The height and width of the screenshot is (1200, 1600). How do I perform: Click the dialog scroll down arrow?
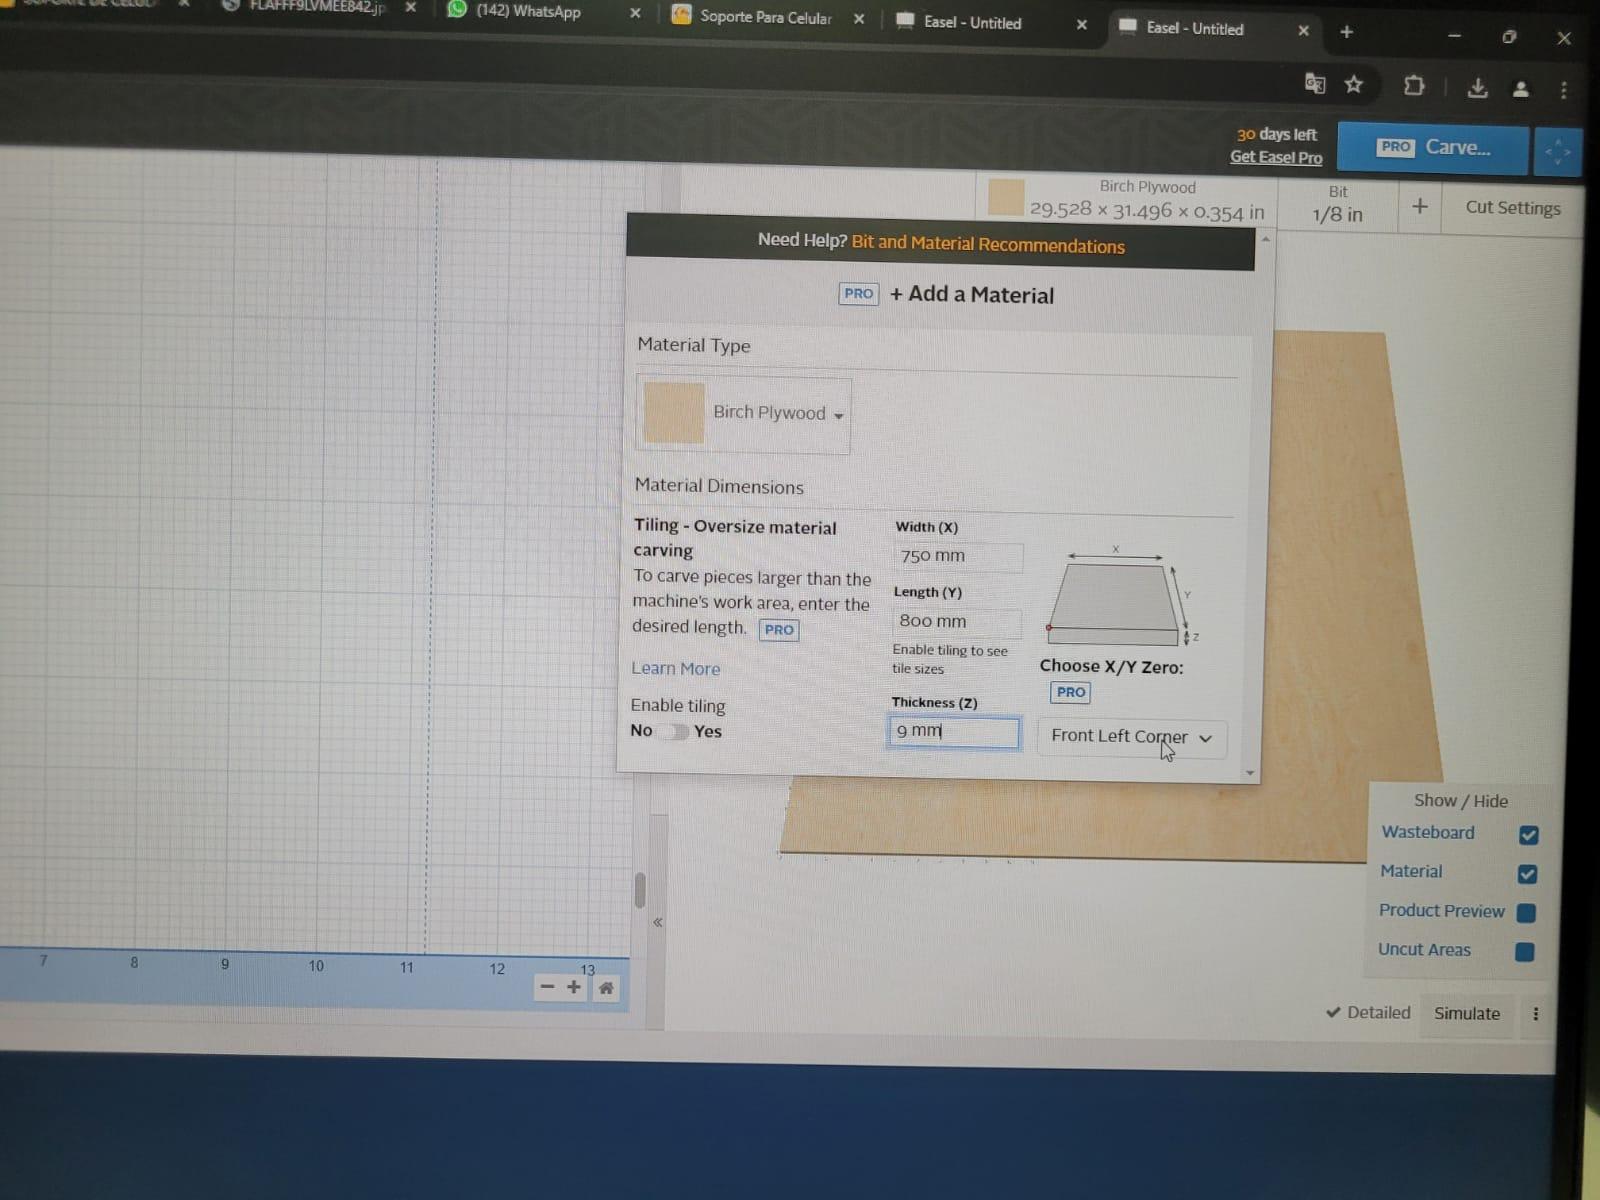point(1249,773)
